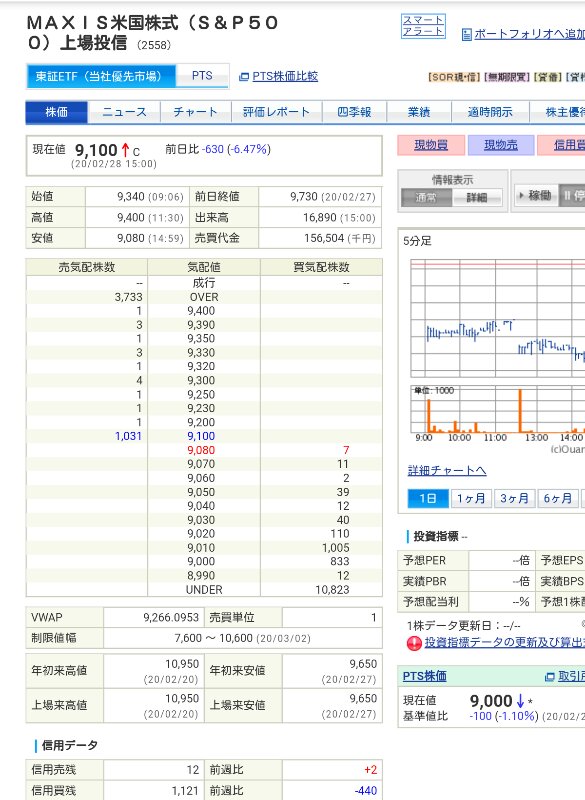
Task: Click the 9,050 bid price
Action: coord(201,492)
